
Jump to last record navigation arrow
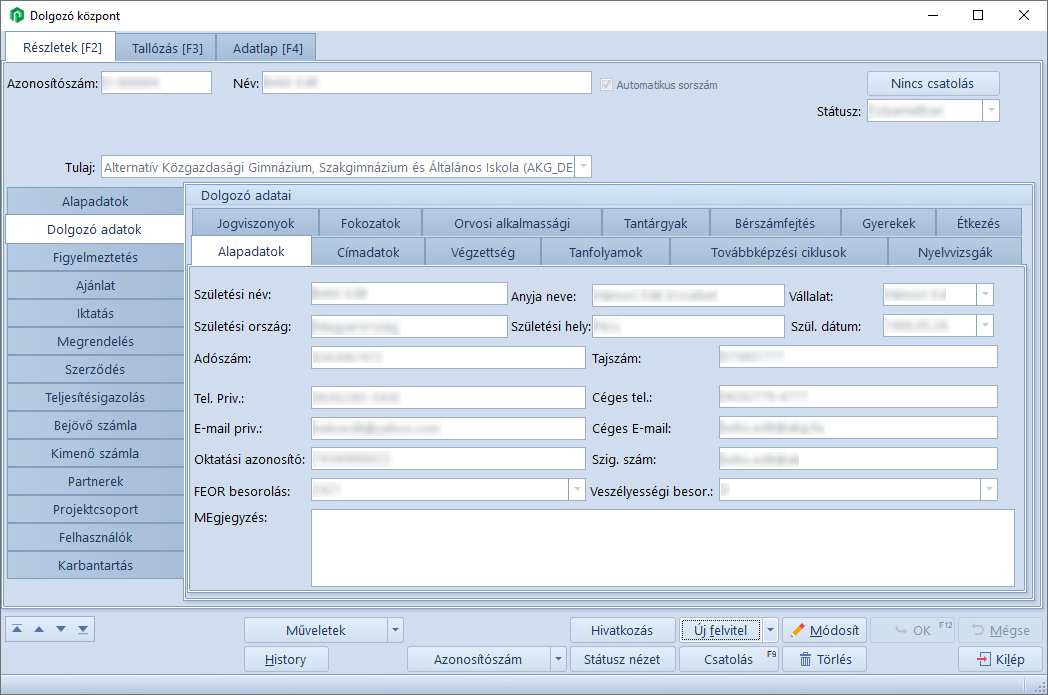click(83, 629)
